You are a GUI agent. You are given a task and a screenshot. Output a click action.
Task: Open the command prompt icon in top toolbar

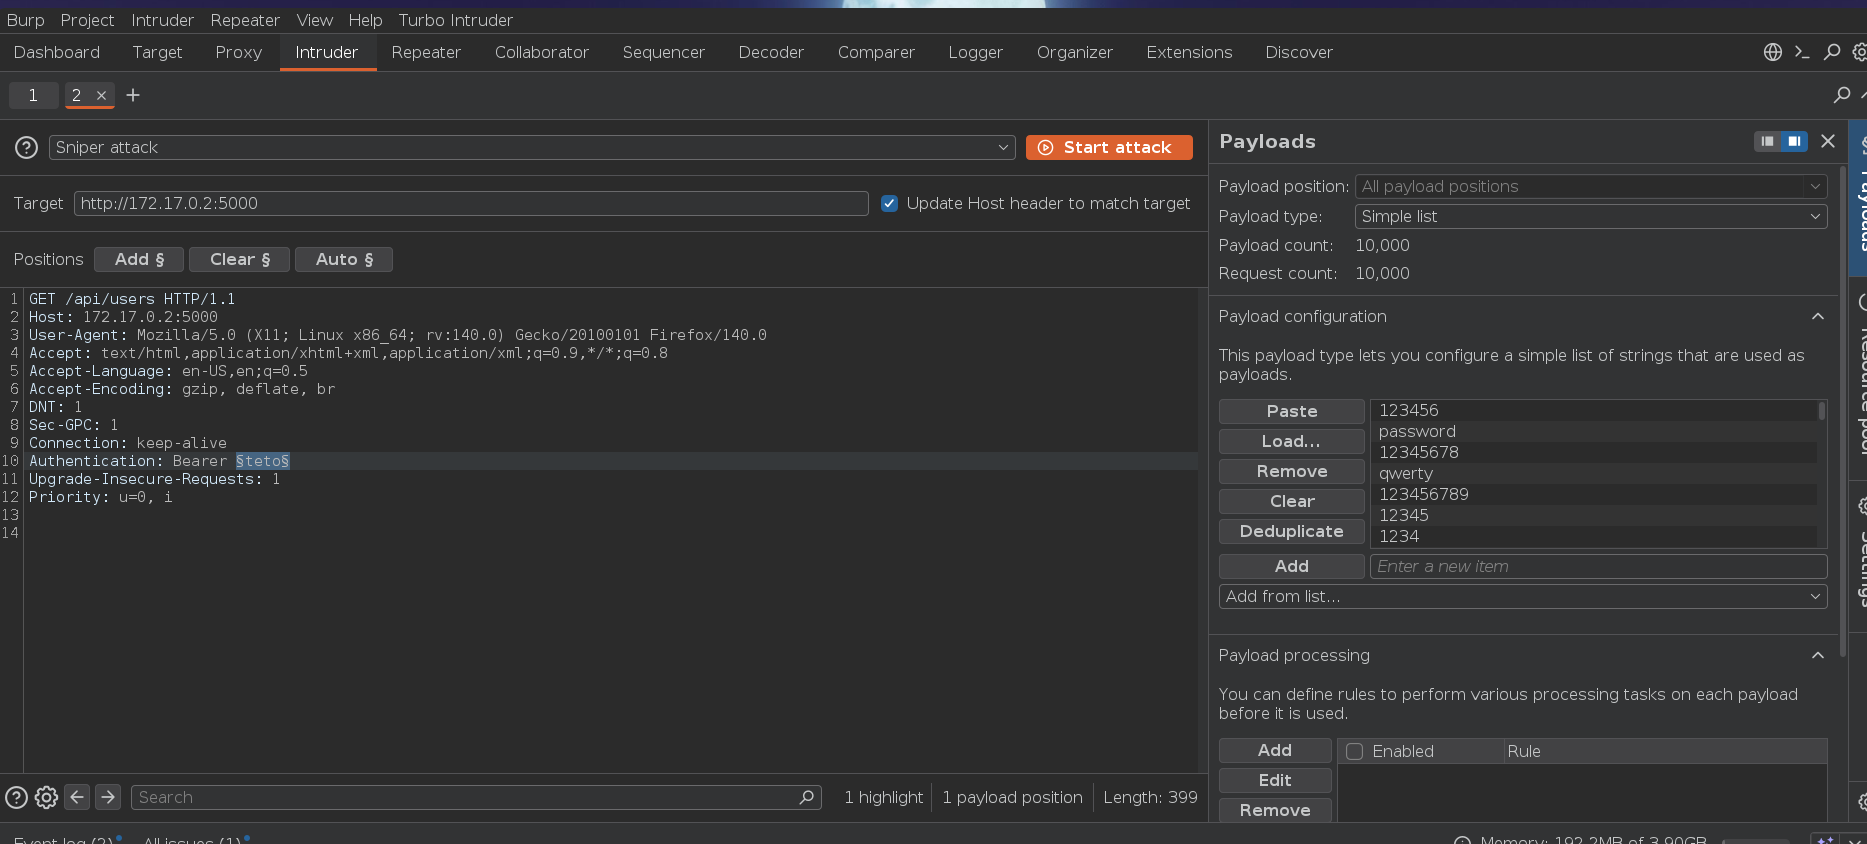point(1802,52)
